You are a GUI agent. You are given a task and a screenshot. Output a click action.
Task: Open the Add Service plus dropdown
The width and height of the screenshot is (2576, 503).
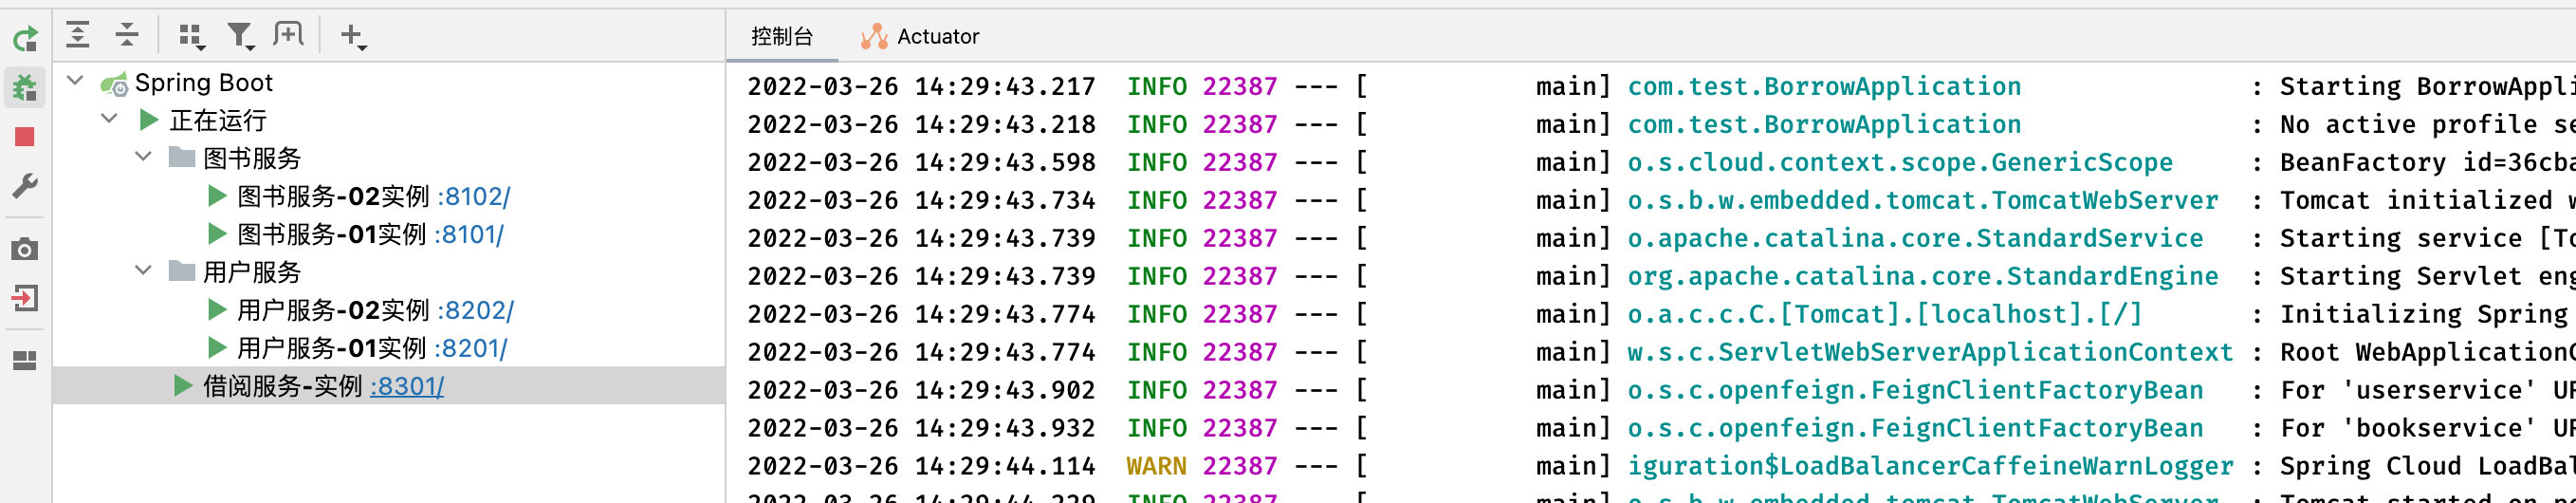(353, 36)
